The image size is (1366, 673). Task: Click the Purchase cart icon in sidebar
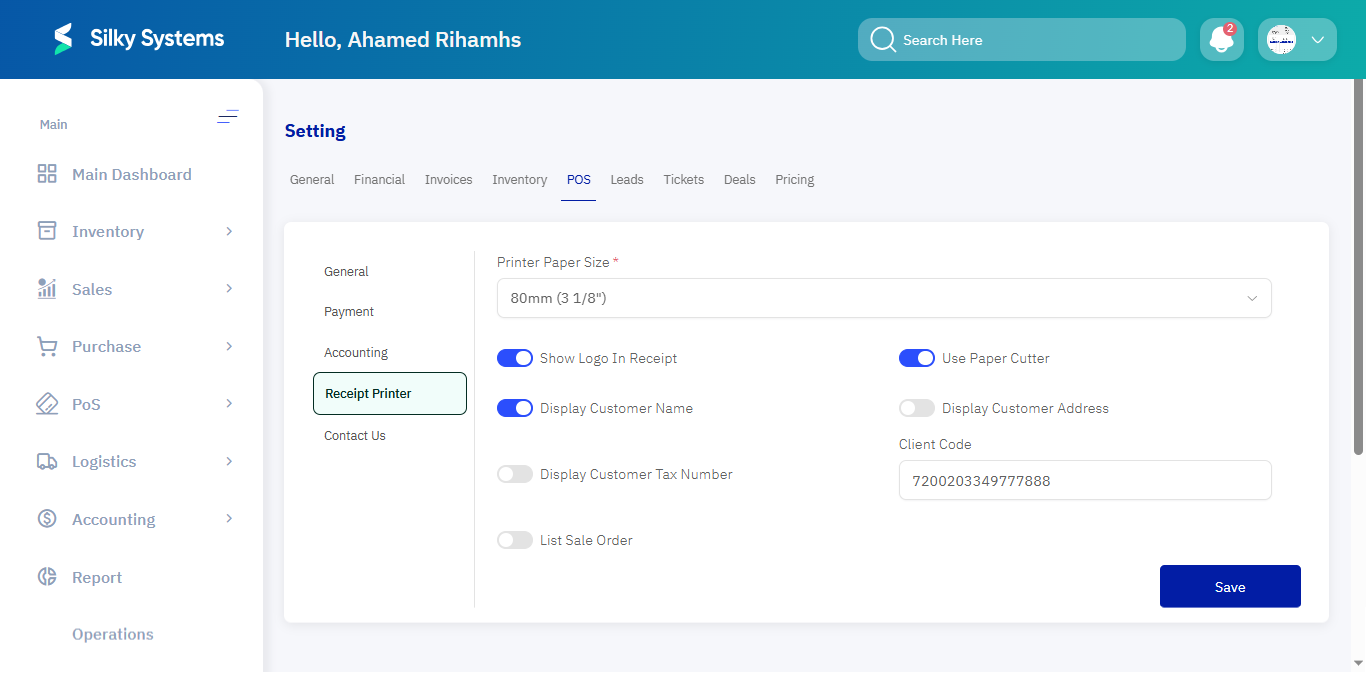(x=47, y=347)
